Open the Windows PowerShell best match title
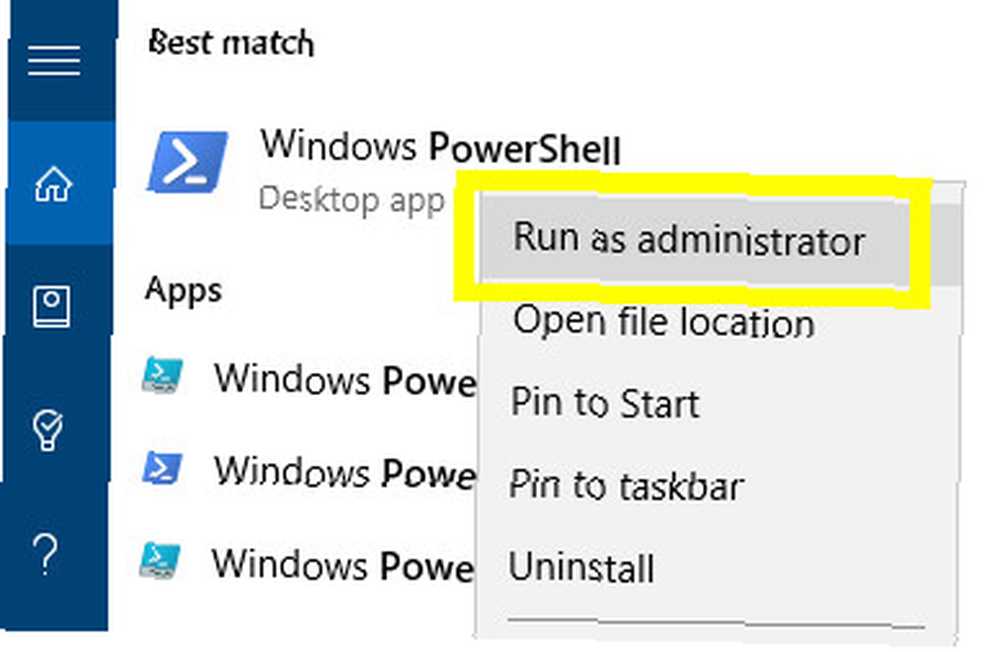The width and height of the screenshot is (1000, 652). pyautogui.click(x=440, y=146)
